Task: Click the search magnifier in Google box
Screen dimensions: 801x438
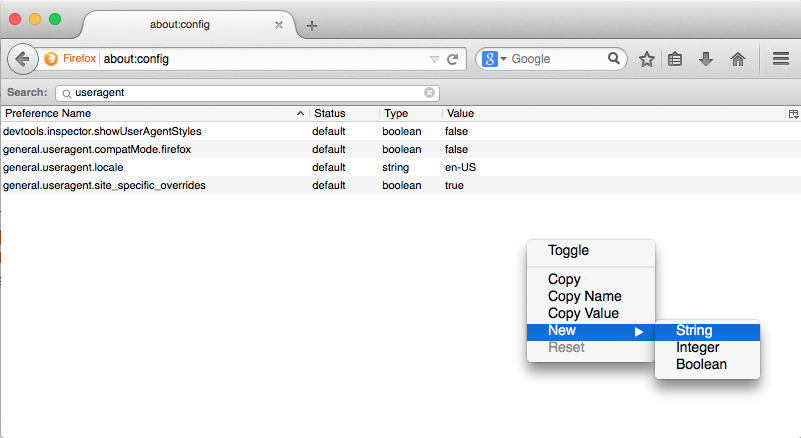Action: (x=615, y=59)
